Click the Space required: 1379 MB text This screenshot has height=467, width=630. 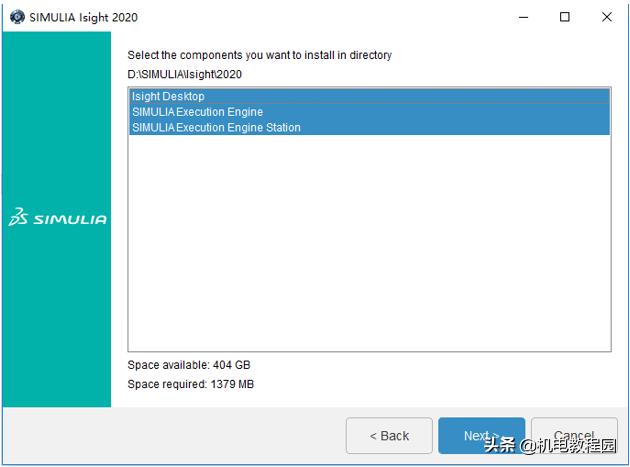(x=190, y=384)
